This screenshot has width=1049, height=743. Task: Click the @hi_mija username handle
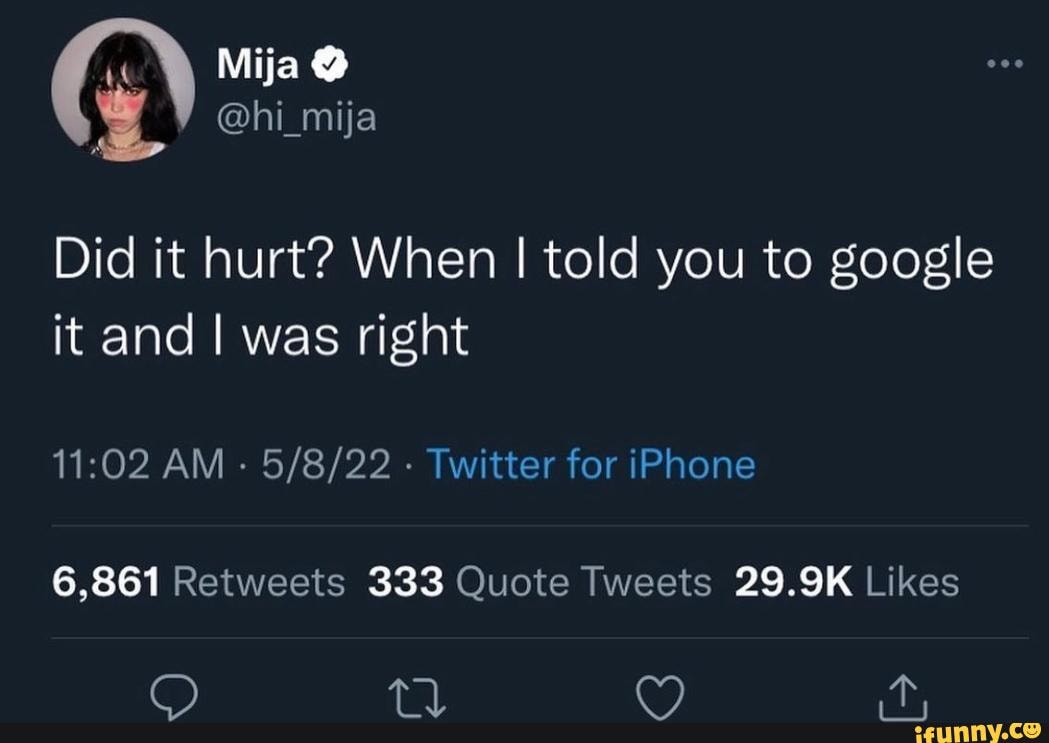click(297, 116)
